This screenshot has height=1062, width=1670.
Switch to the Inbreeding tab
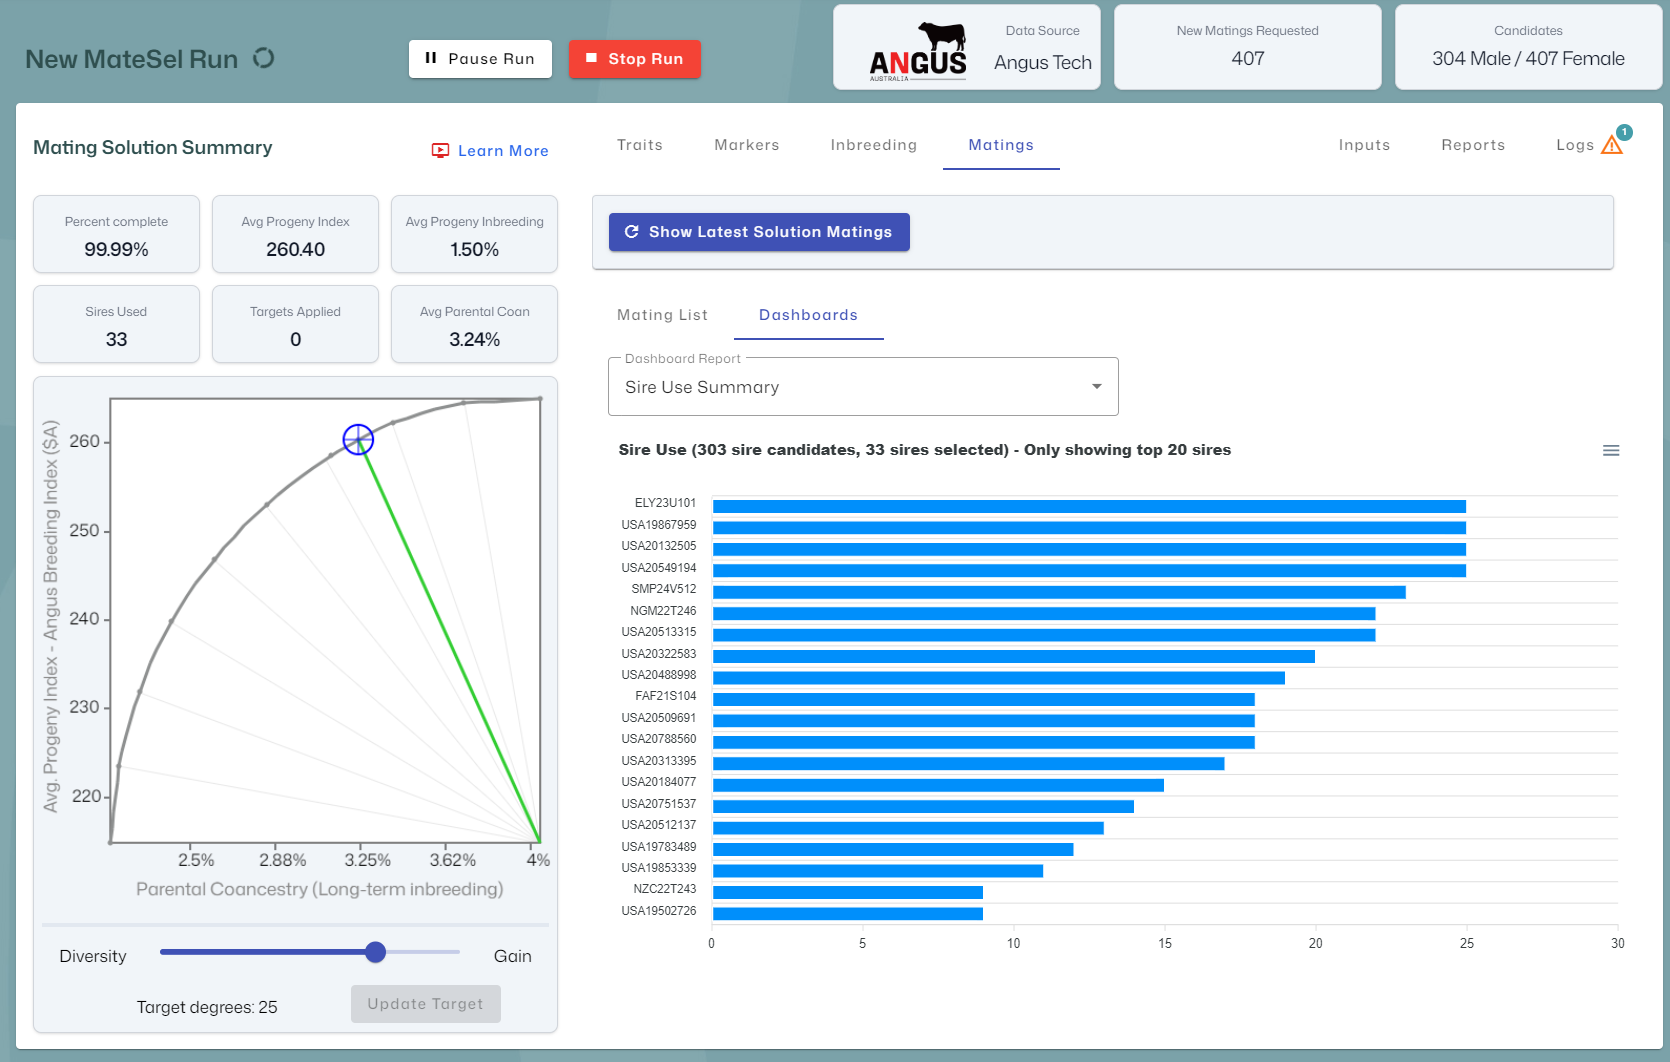pos(873,145)
